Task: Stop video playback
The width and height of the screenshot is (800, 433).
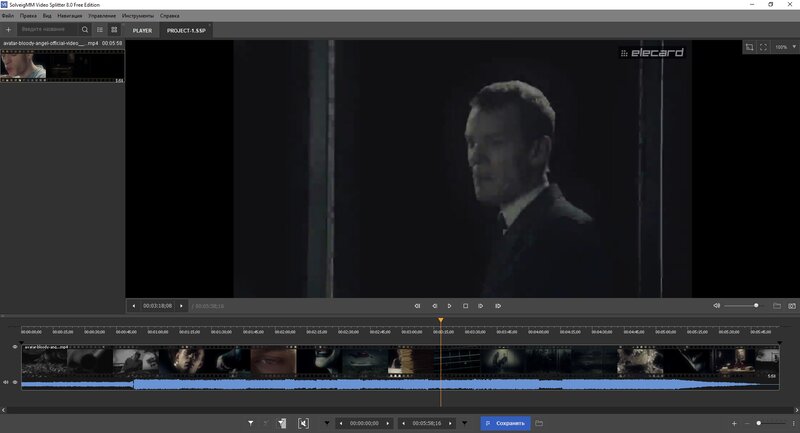Action: (x=465, y=306)
